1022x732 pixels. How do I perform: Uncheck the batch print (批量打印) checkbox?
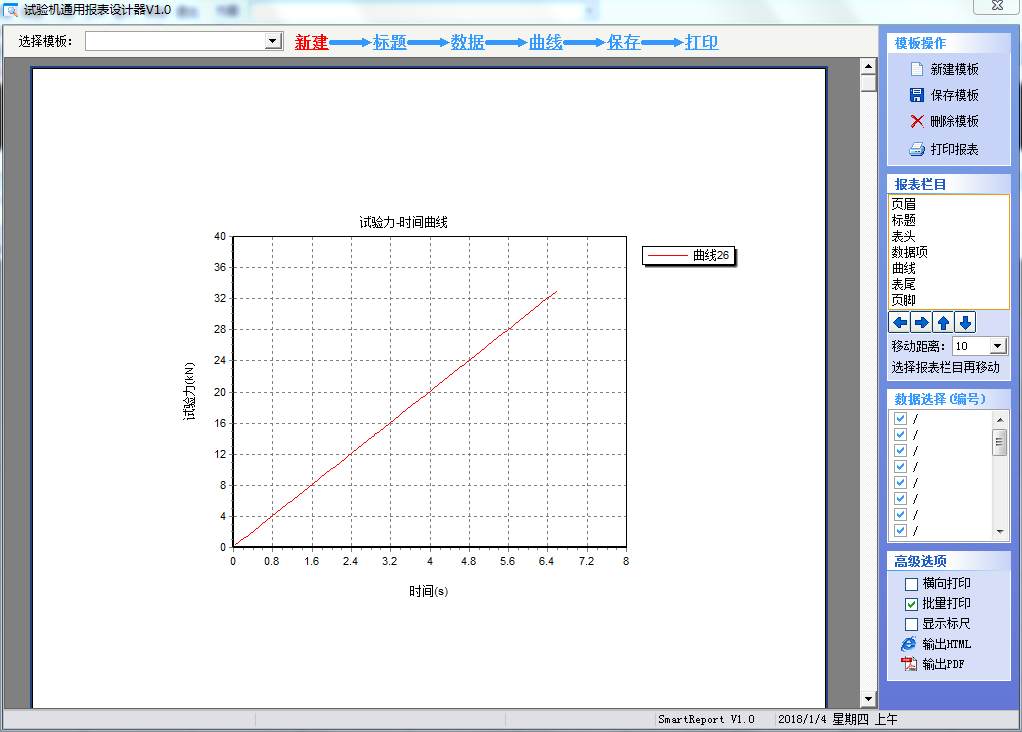(x=911, y=604)
